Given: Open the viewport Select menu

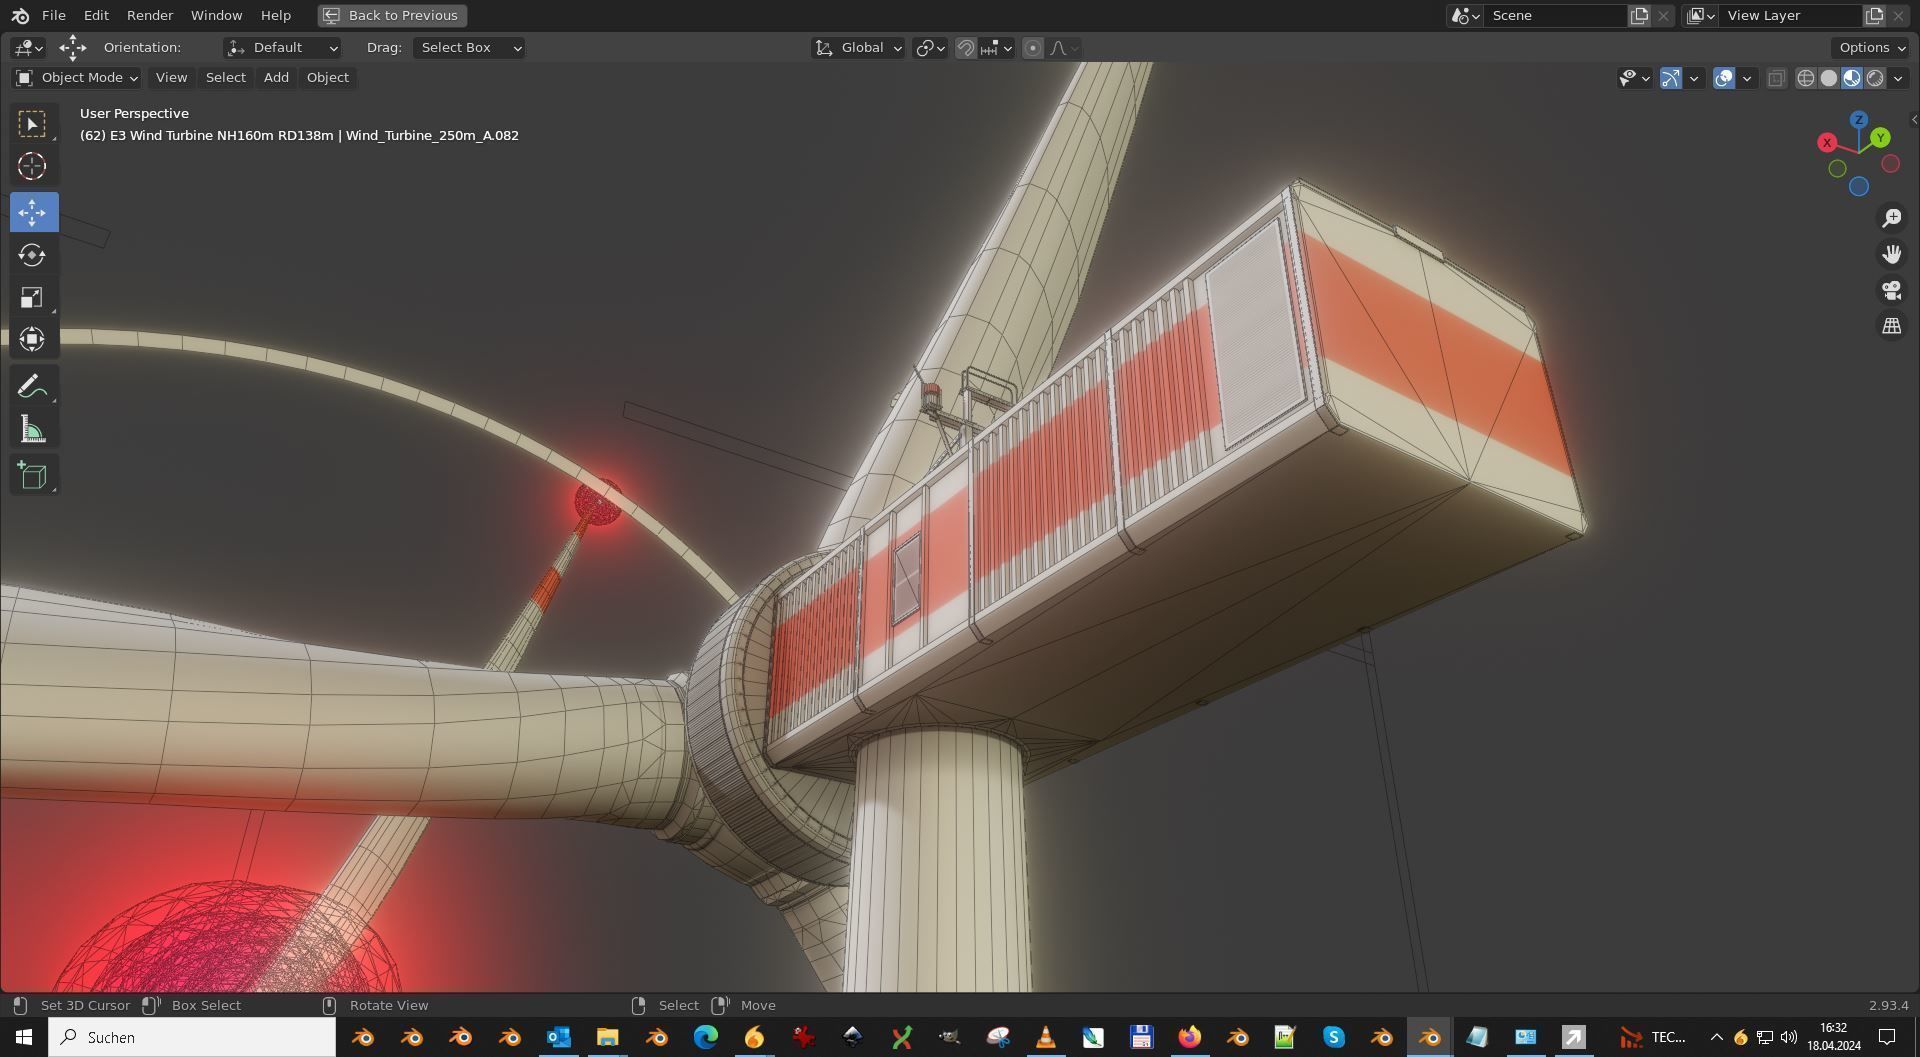Looking at the screenshot, I should click(225, 78).
